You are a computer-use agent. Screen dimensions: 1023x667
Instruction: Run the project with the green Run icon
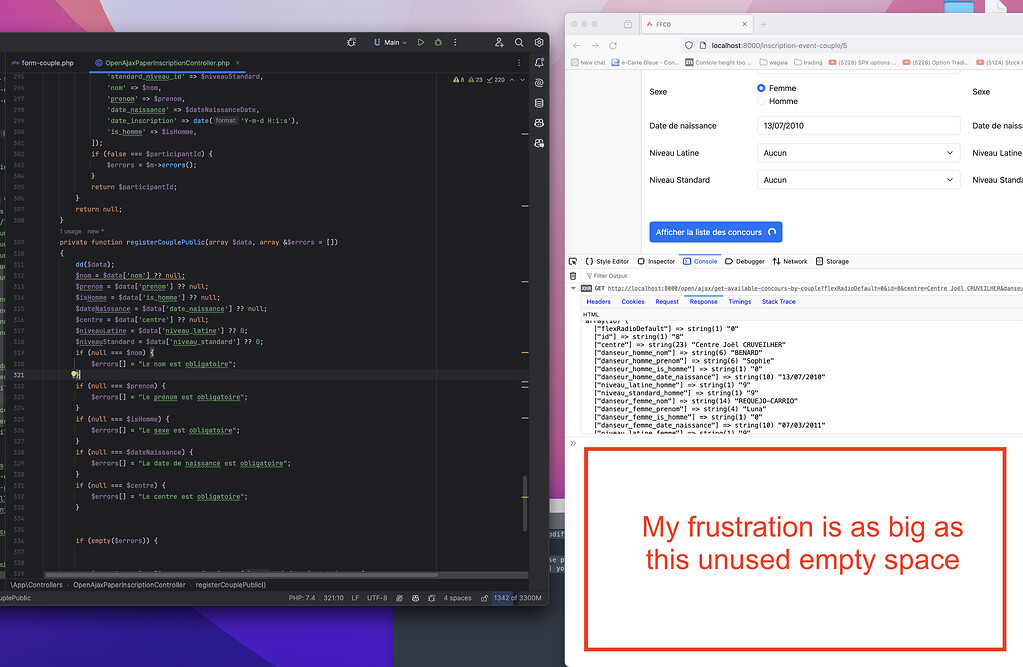[x=421, y=42]
